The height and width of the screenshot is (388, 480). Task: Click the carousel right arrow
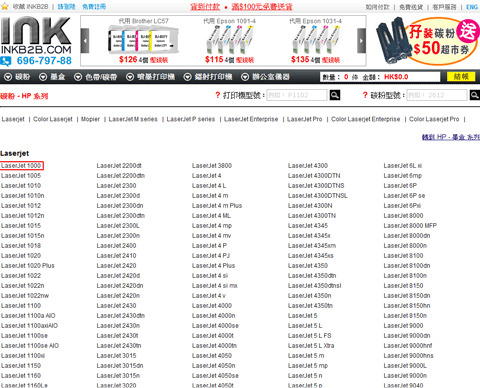pos(362,41)
